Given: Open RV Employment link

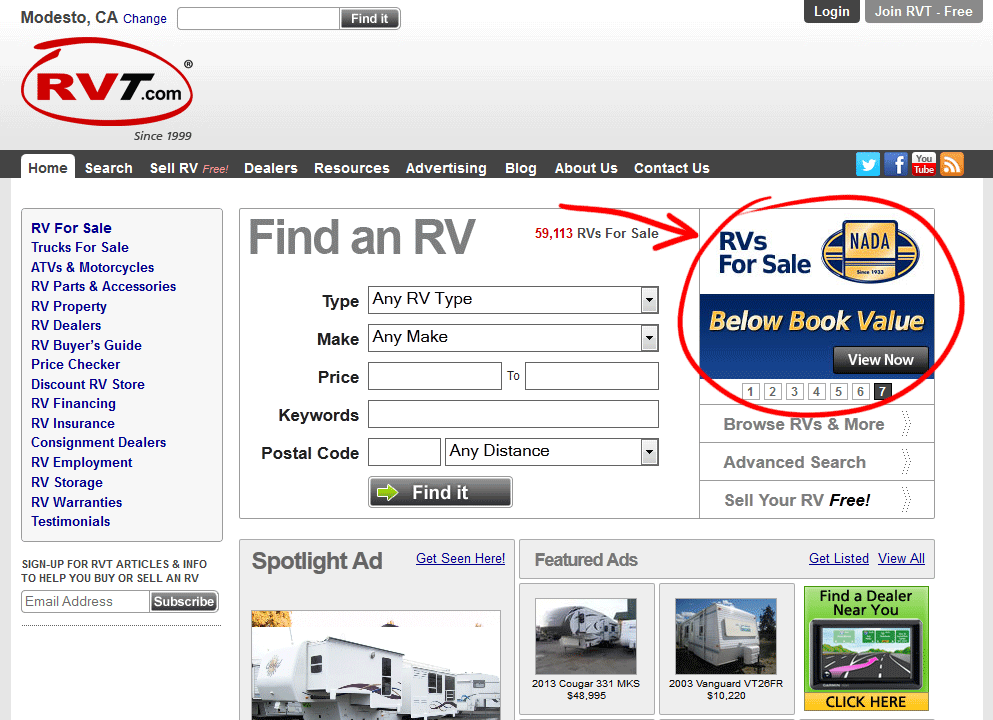Looking at the screenshot, I should pyautogui.click(x=82, y=462).
